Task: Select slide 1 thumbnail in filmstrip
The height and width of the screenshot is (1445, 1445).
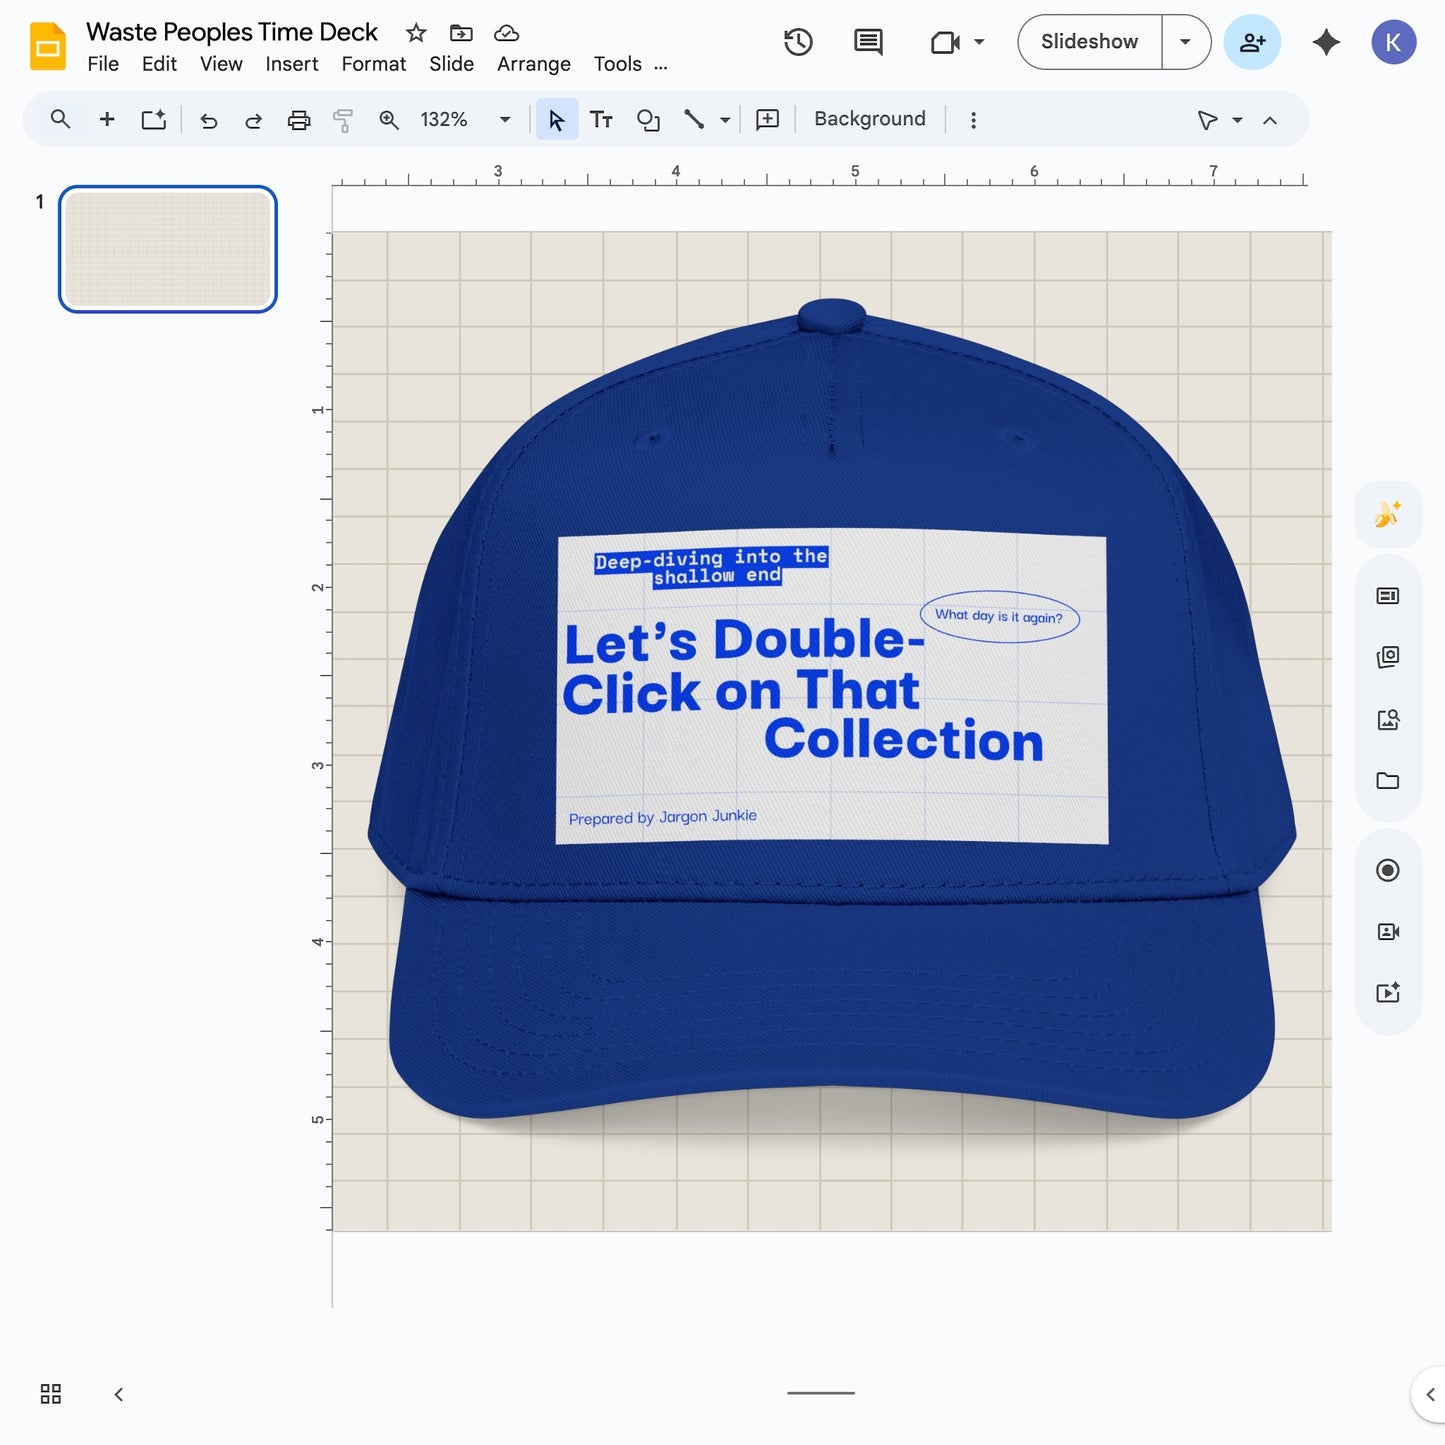Action: (x=168, y=249)
